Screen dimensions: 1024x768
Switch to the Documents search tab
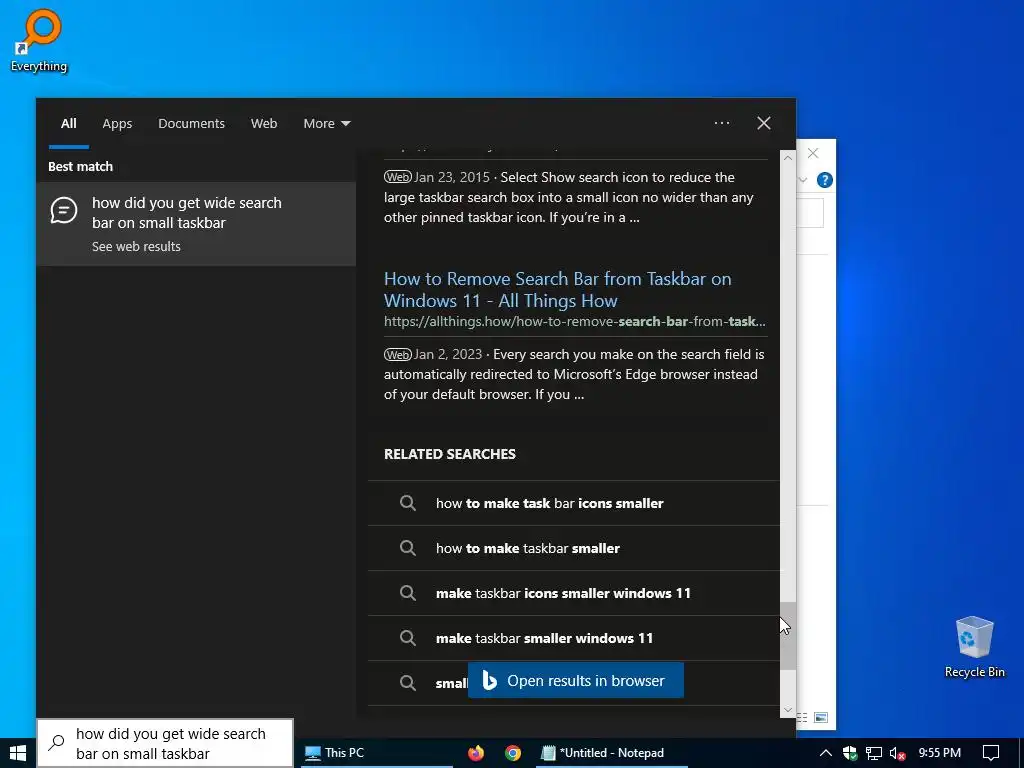[191, 123]
